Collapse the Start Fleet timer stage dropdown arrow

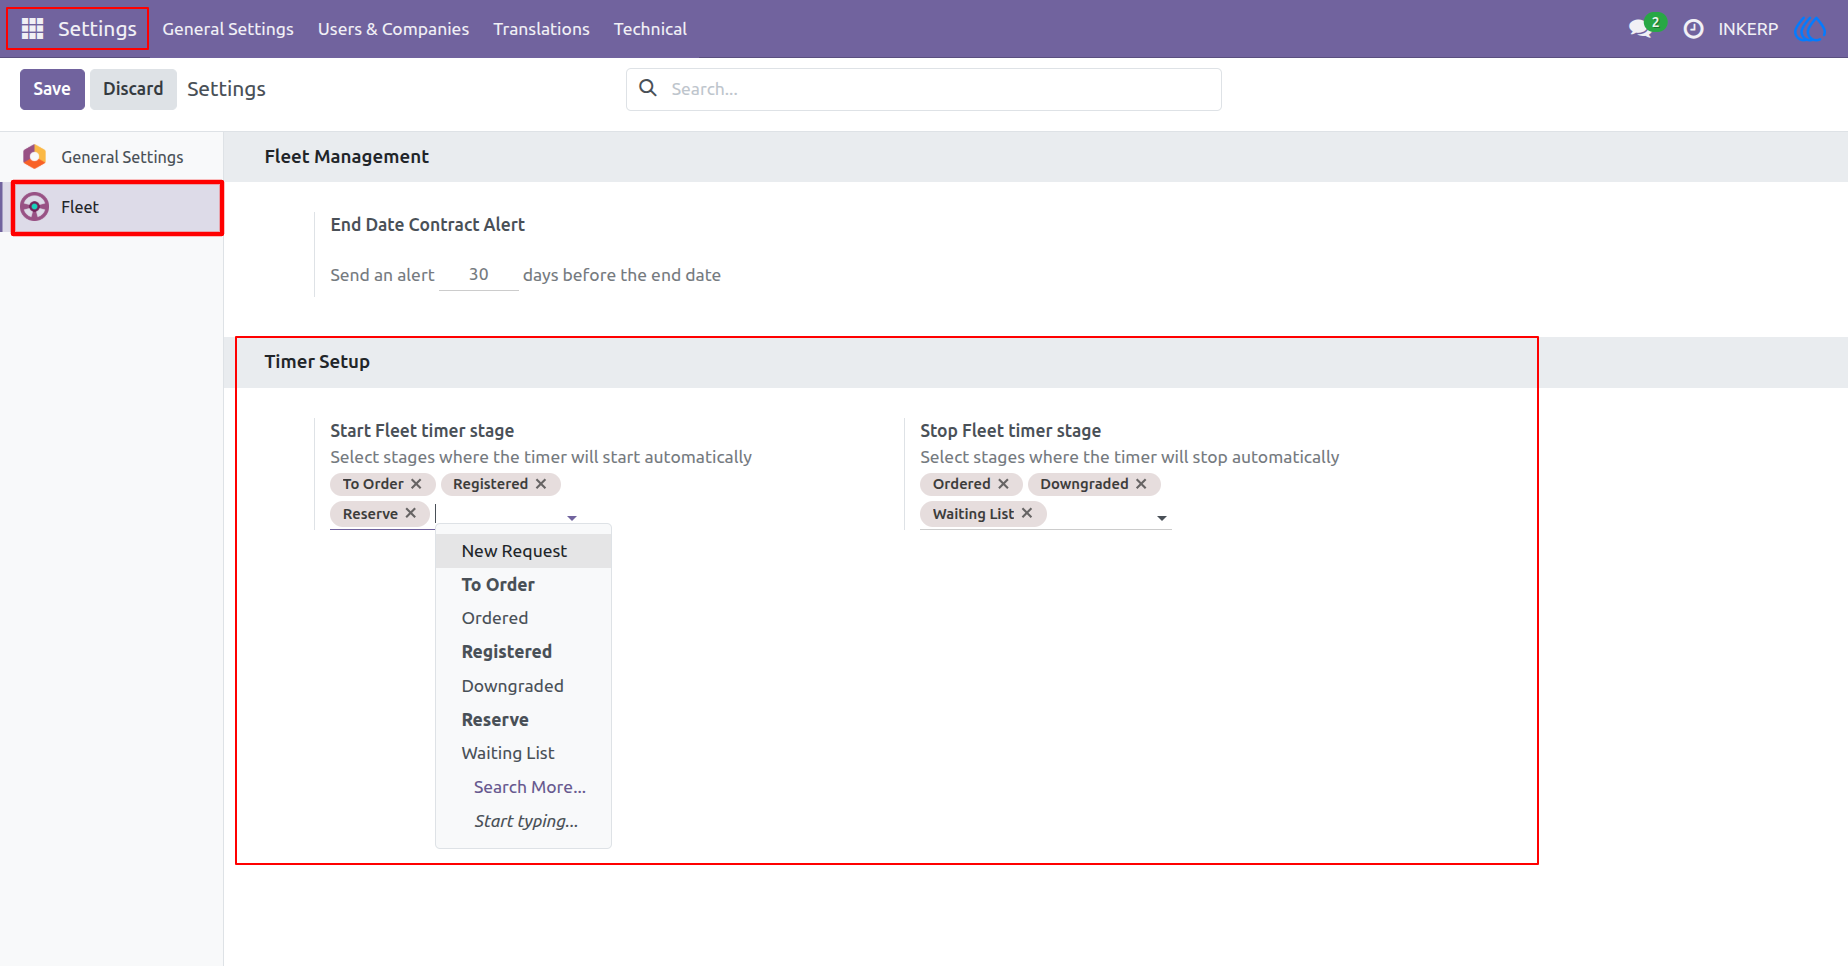[x=572, y=518]
